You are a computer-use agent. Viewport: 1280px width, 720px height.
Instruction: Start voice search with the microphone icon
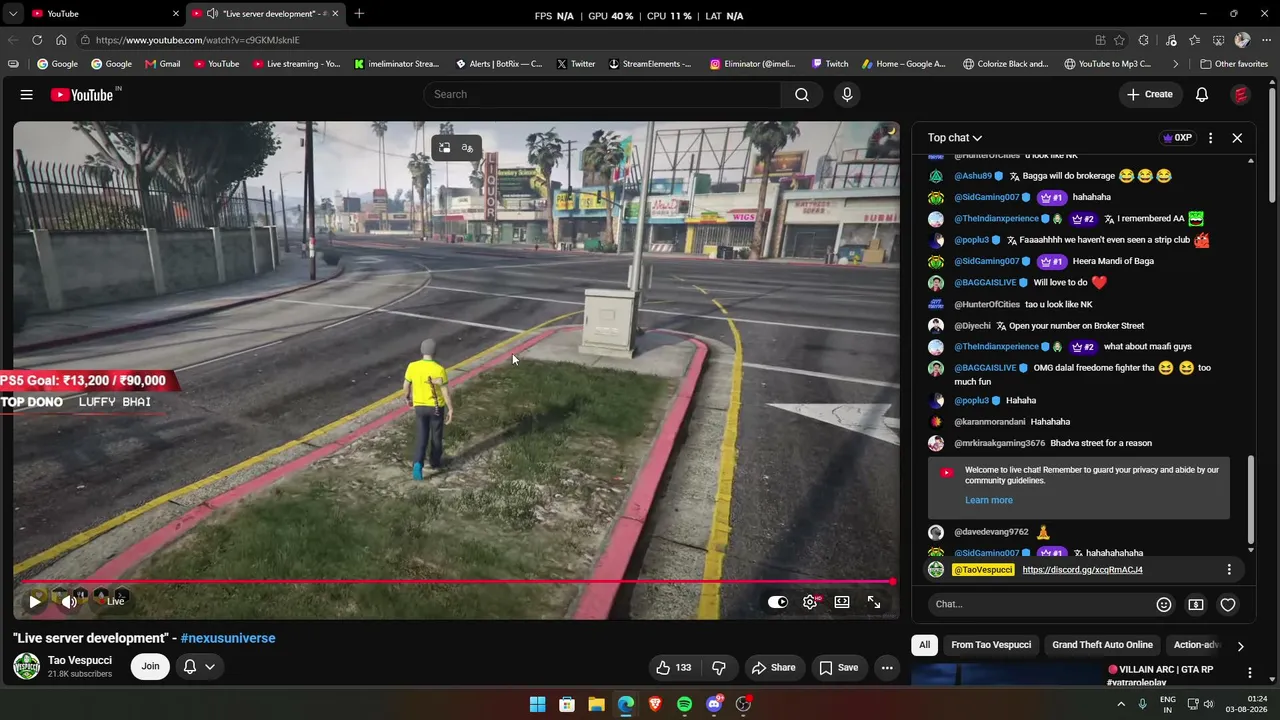[x=847, y=94]
